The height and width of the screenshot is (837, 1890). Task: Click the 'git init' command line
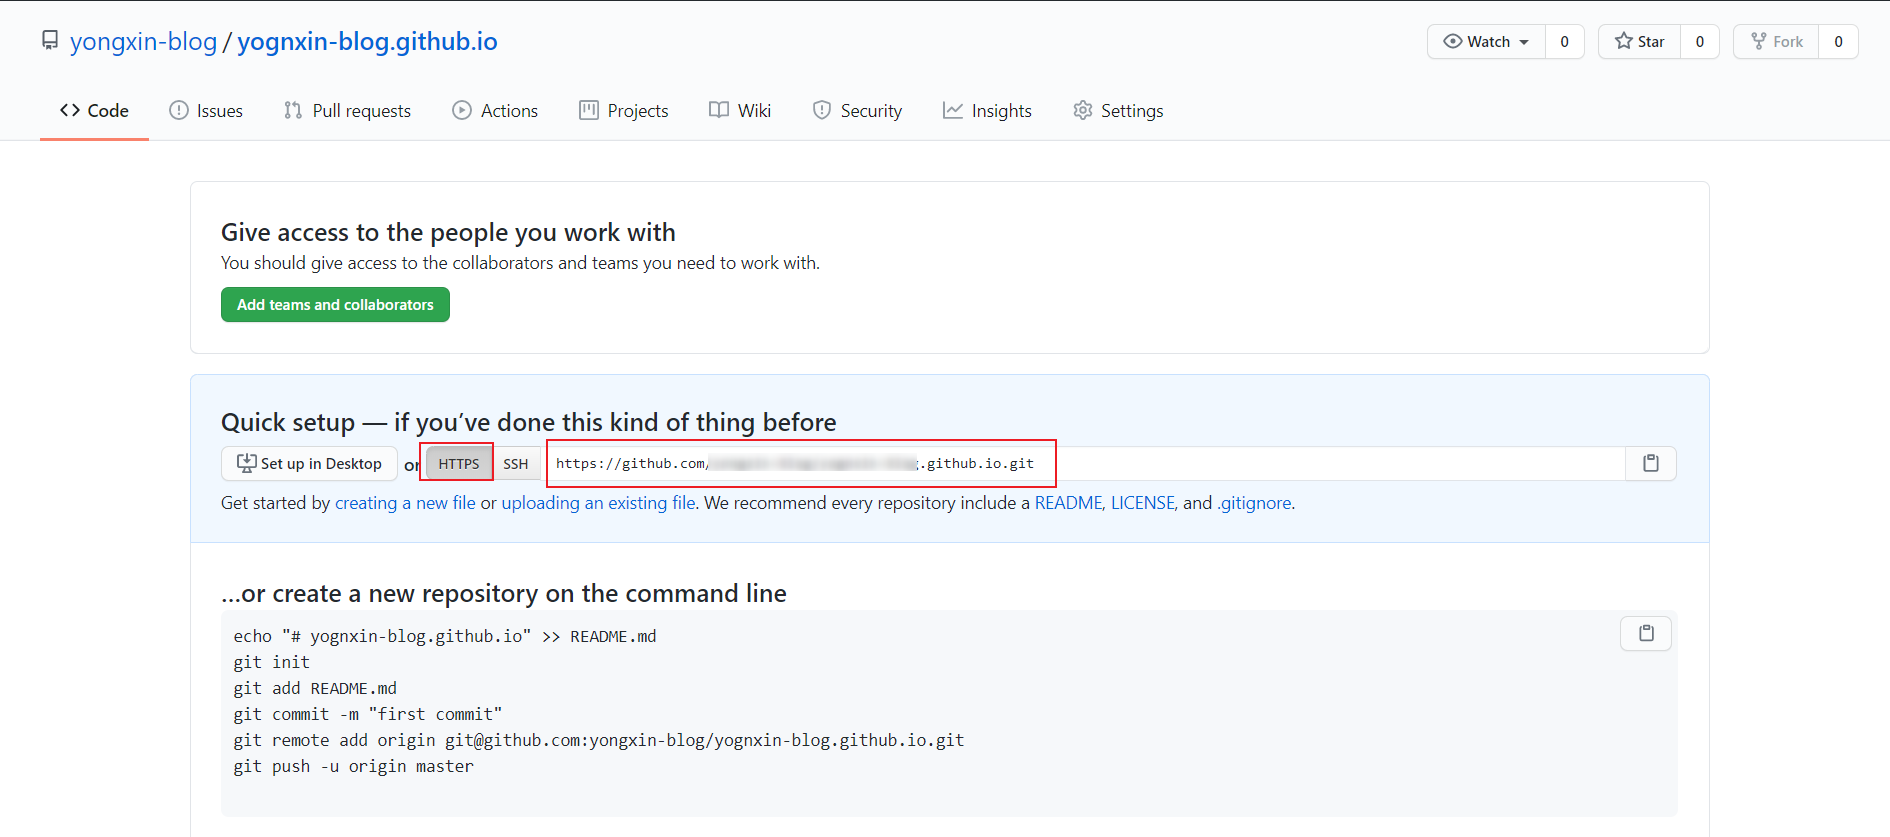[272, 662]
